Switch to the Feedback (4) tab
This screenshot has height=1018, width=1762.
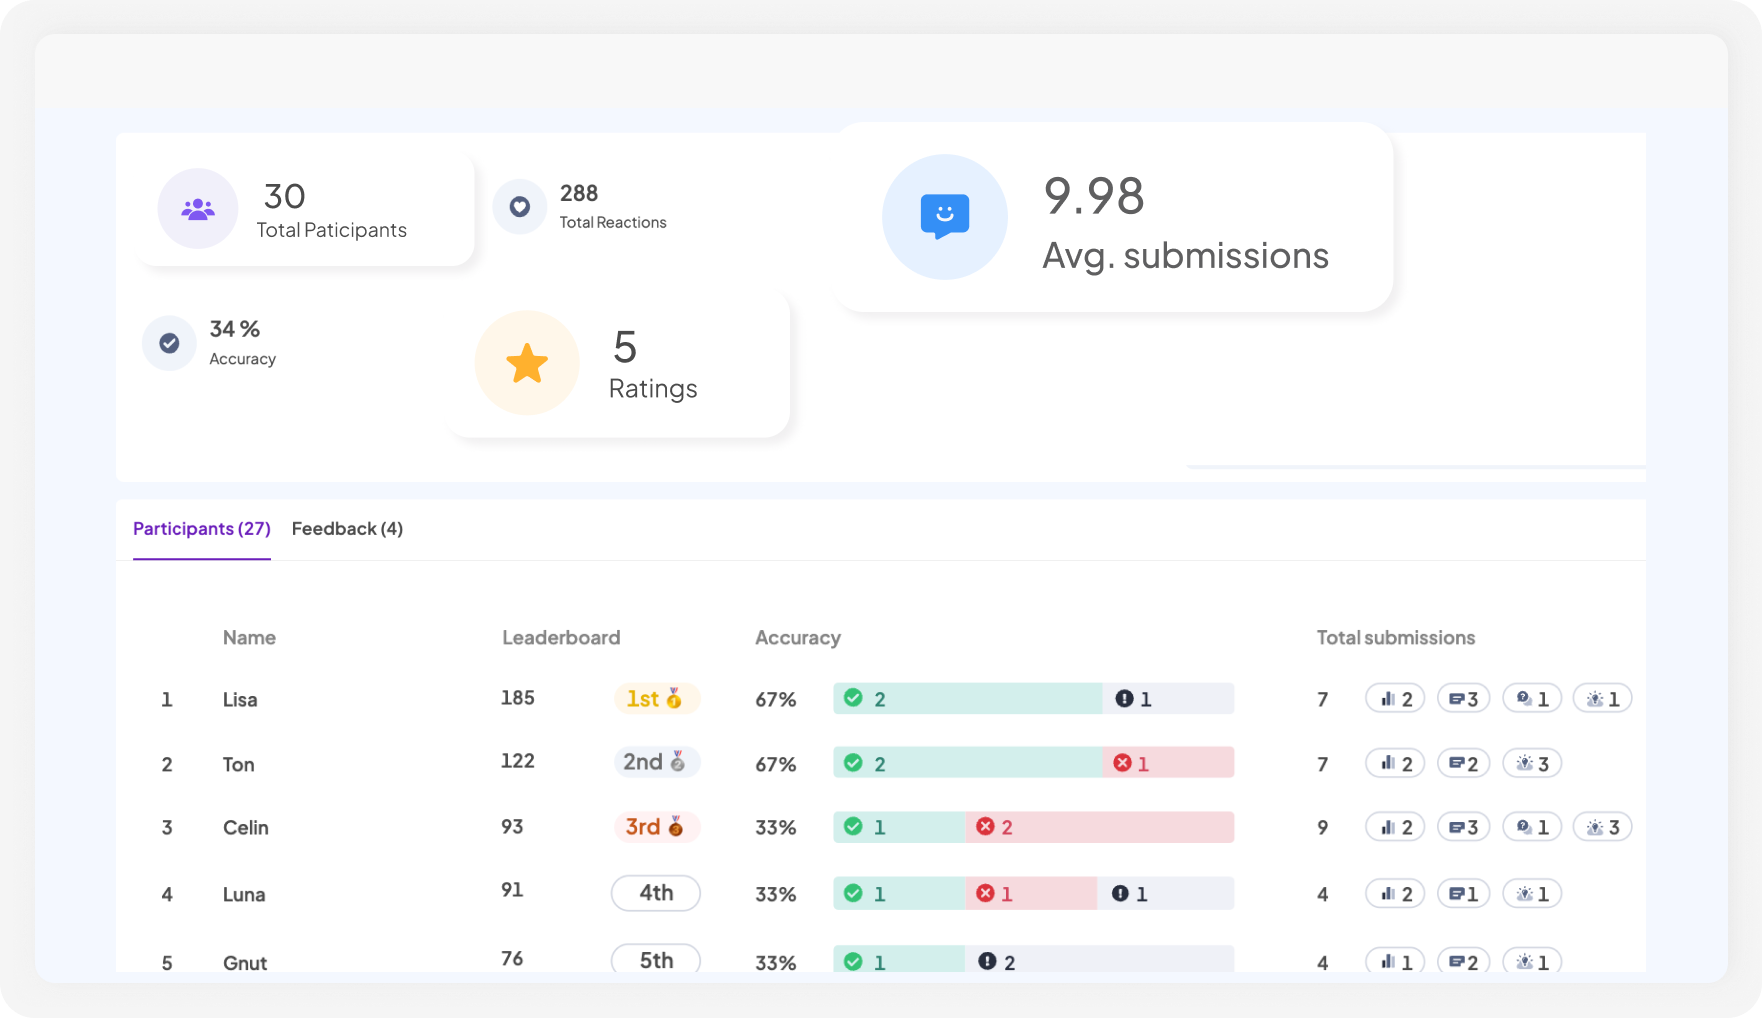pyautogui.click(x=347, y=528)
